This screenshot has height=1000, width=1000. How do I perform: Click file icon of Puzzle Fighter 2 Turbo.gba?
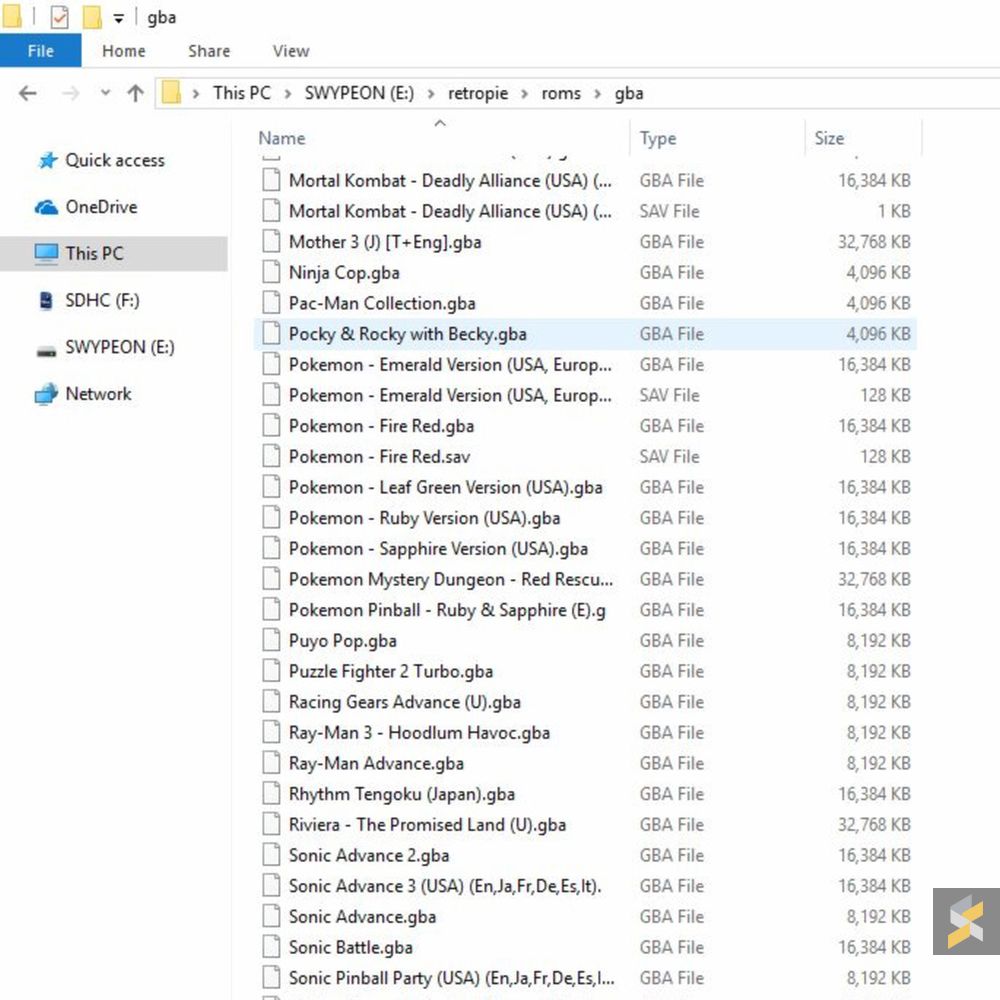pyautogui.click(x=271, y=670)
